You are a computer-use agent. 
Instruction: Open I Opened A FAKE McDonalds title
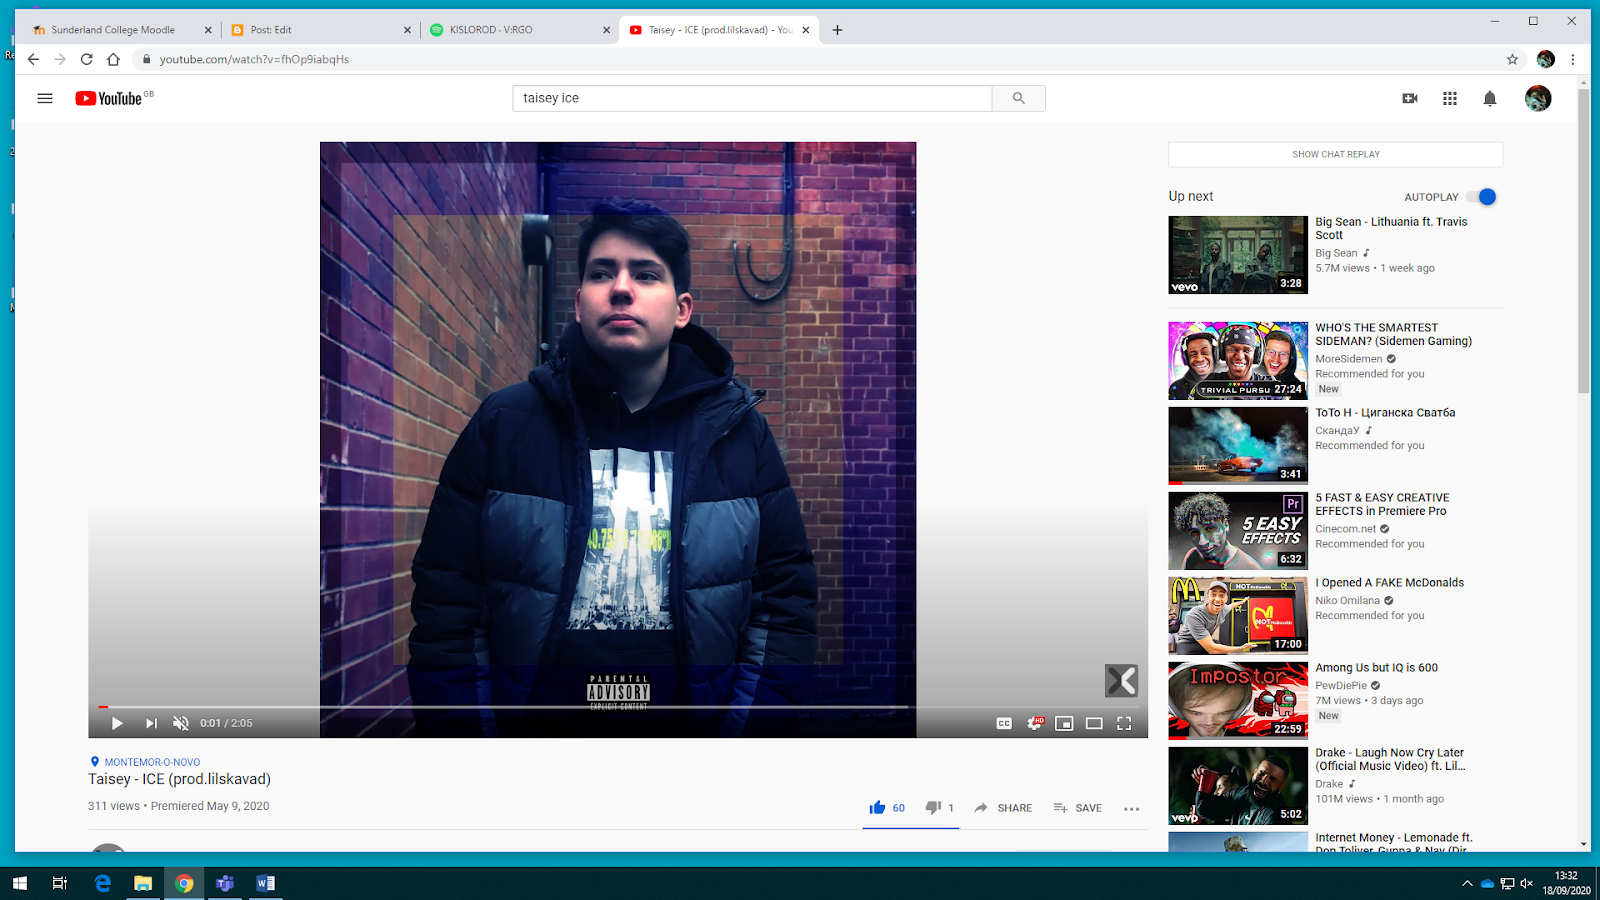(1389, 583)
